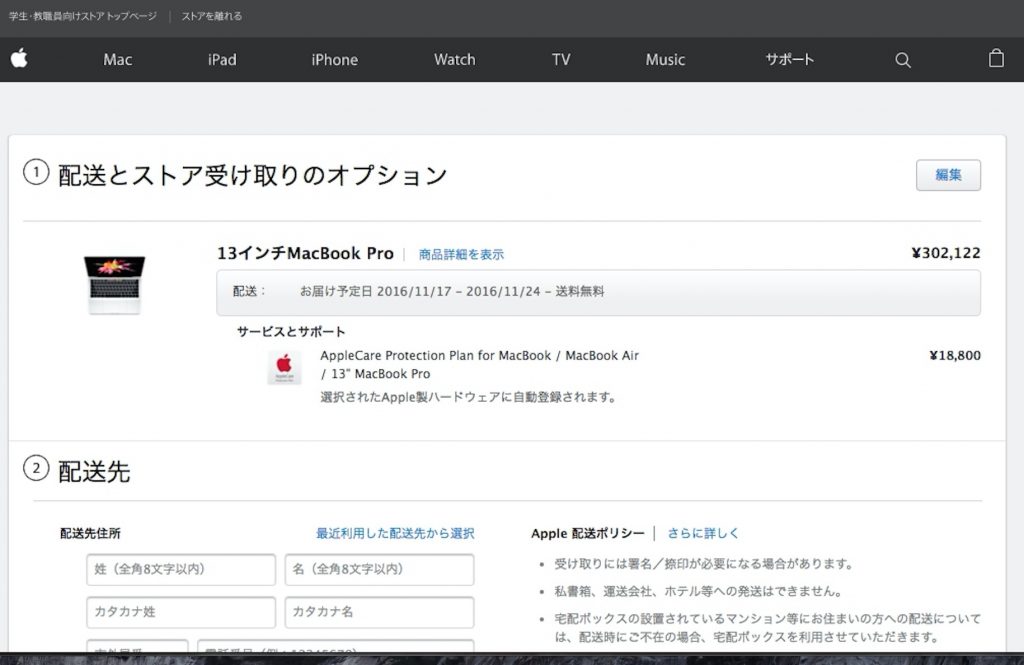Image resolution: width=1024 pixels, height=665 pixels.
Task: Focus the カタカナ姓 field
Action: (181, 612)
